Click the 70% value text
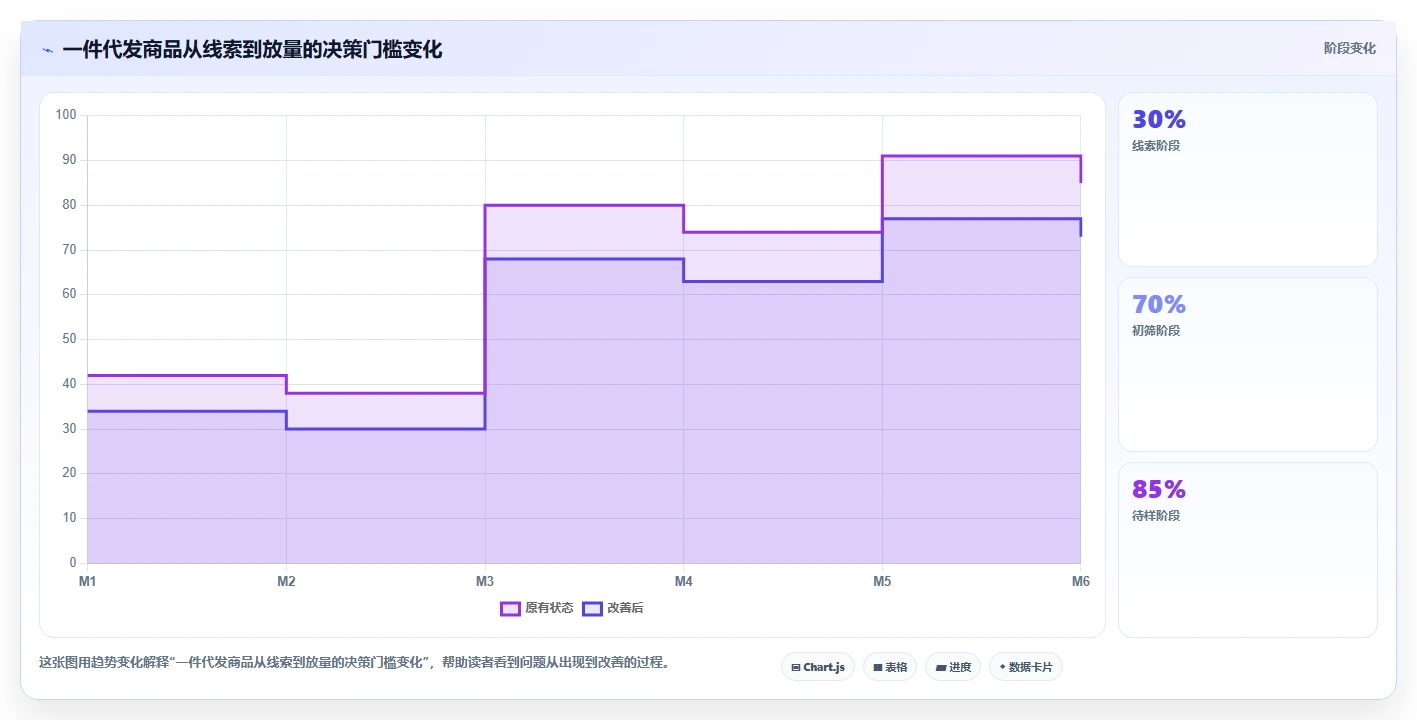 1159,304
